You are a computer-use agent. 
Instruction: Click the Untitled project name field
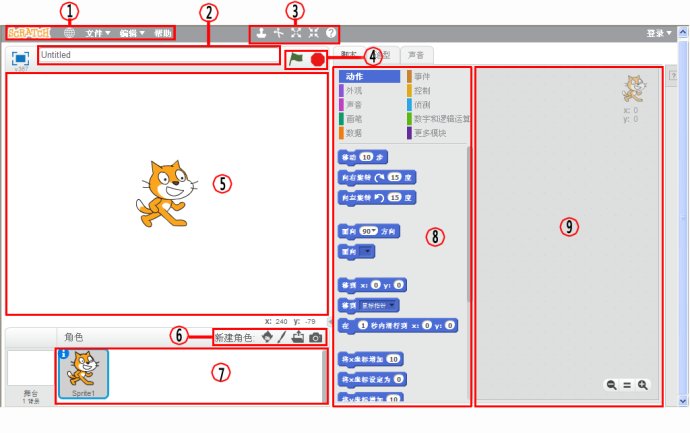tap(158, 55)
